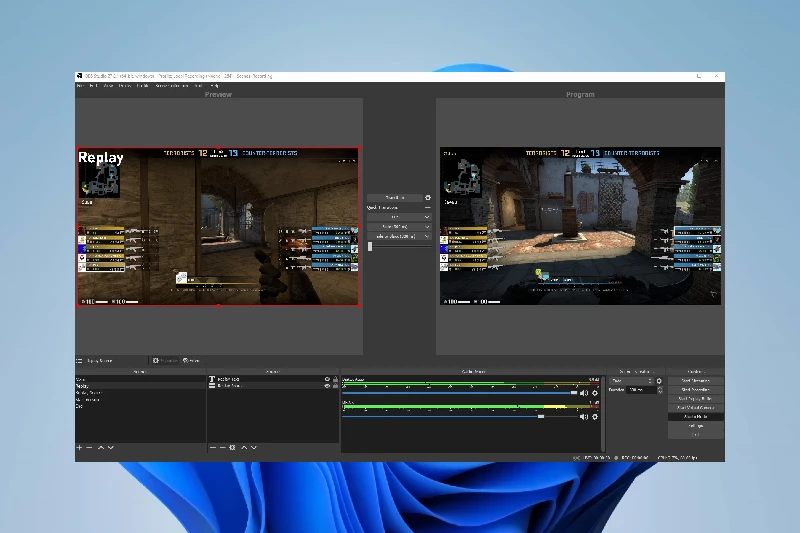Select the last scene in Scenes list
Image resolution: width=800 pixels, height=533 pixels.
tap(140, 407)
